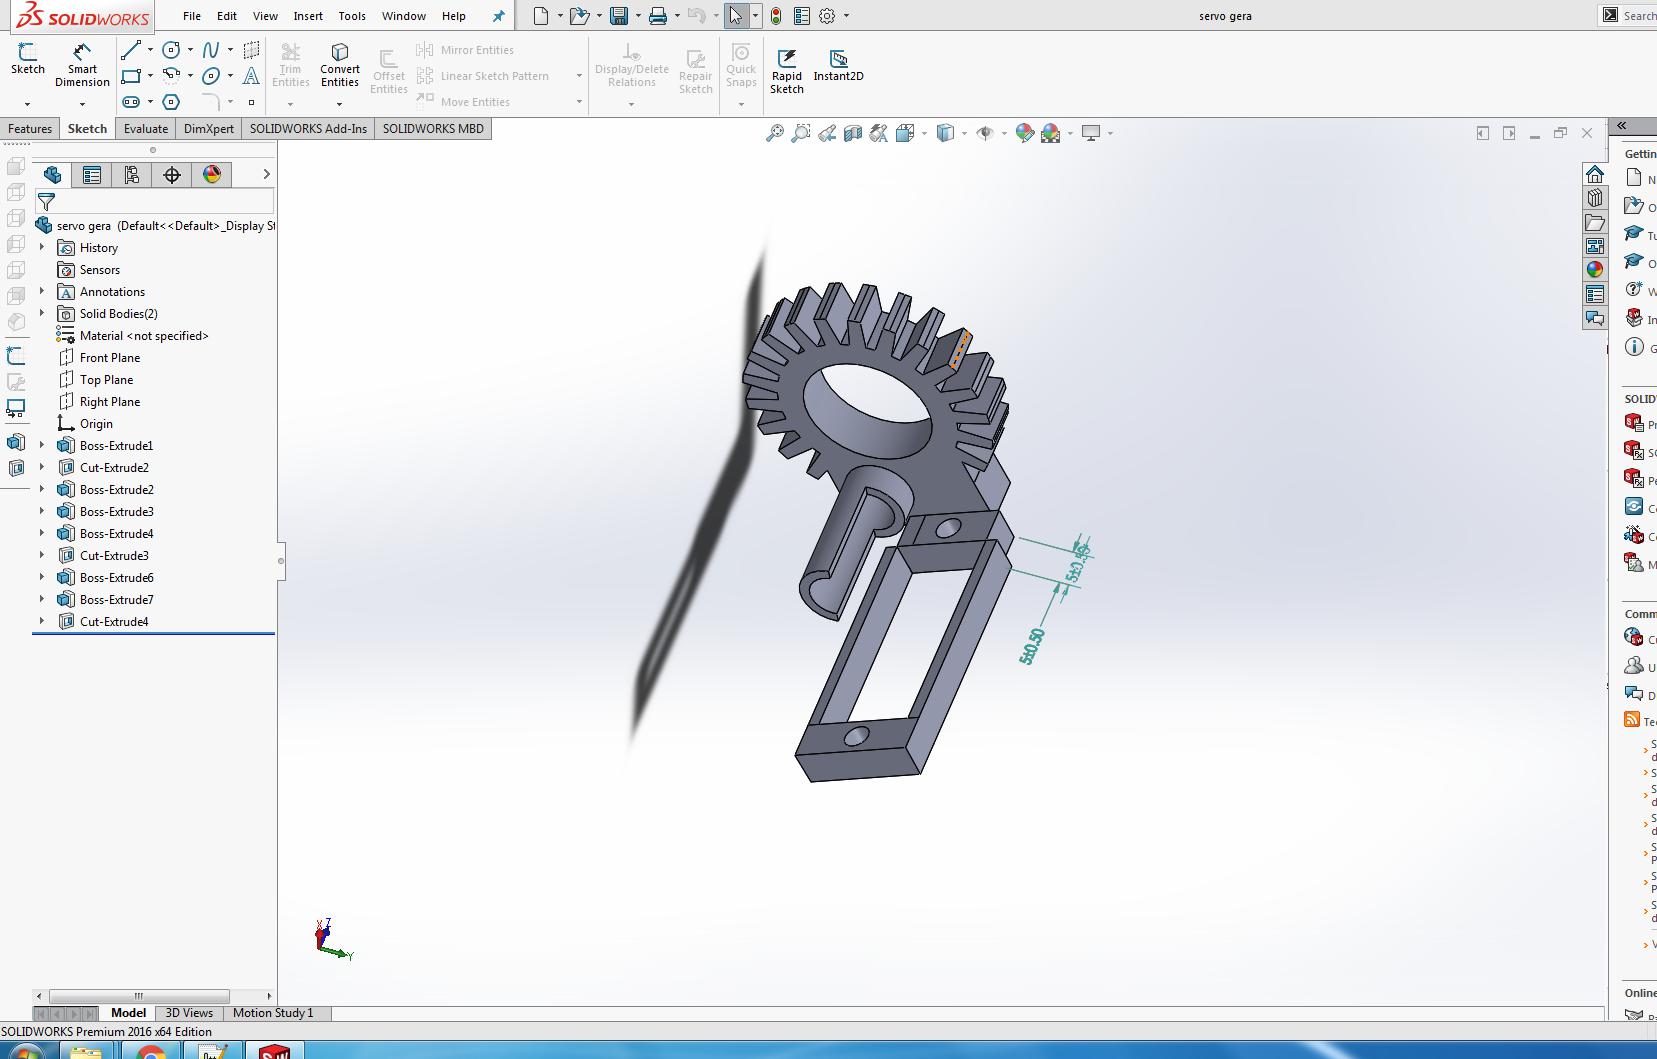The image size is (1657, 1059).
Task: Zoom to Fit the model
Action: tap(775, 133)
